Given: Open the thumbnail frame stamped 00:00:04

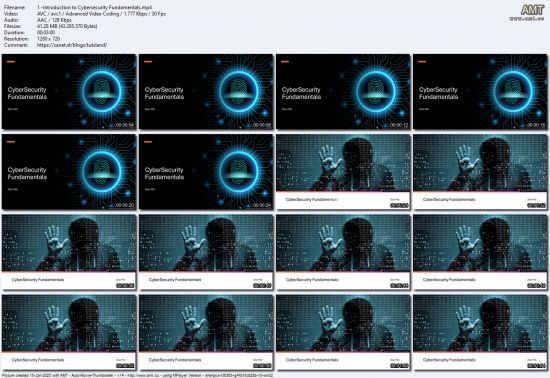Looking at the screenshot, I should pos(69,92).
